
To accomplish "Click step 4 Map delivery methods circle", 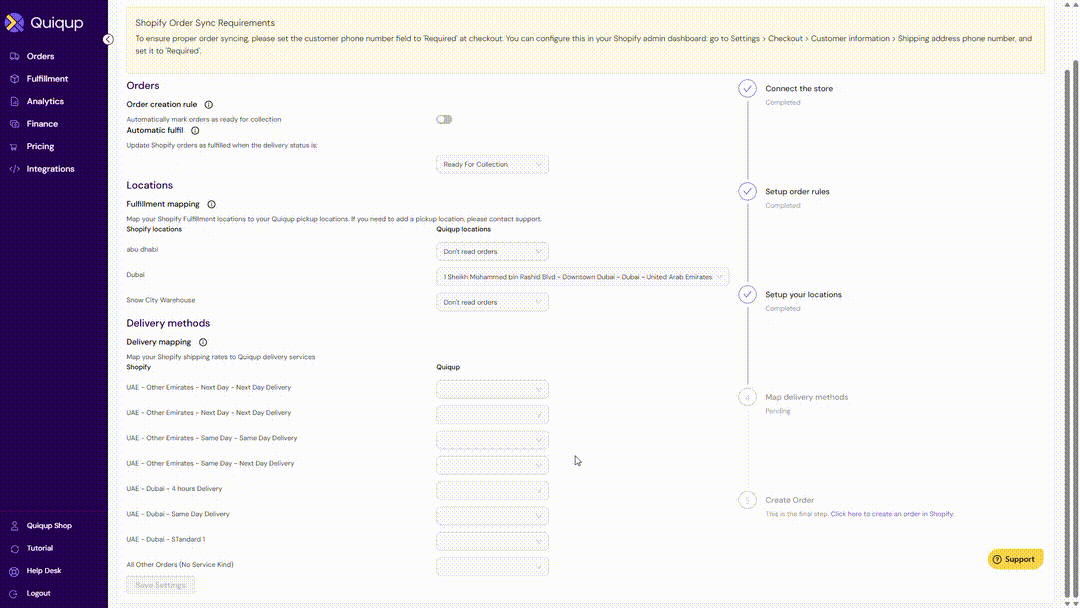I will coord(747,397).
